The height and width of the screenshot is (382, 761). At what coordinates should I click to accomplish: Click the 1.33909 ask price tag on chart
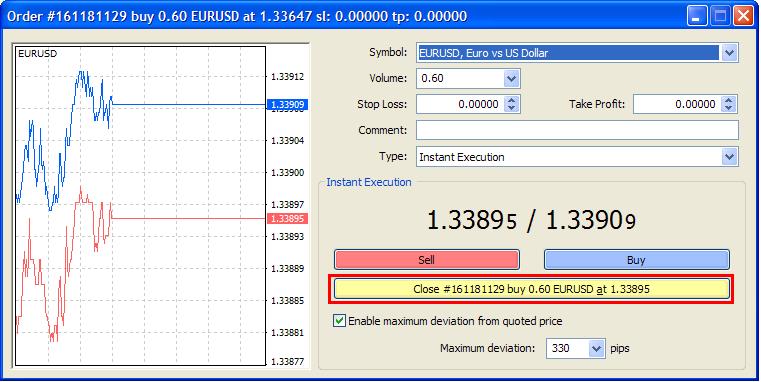[287, 104]
